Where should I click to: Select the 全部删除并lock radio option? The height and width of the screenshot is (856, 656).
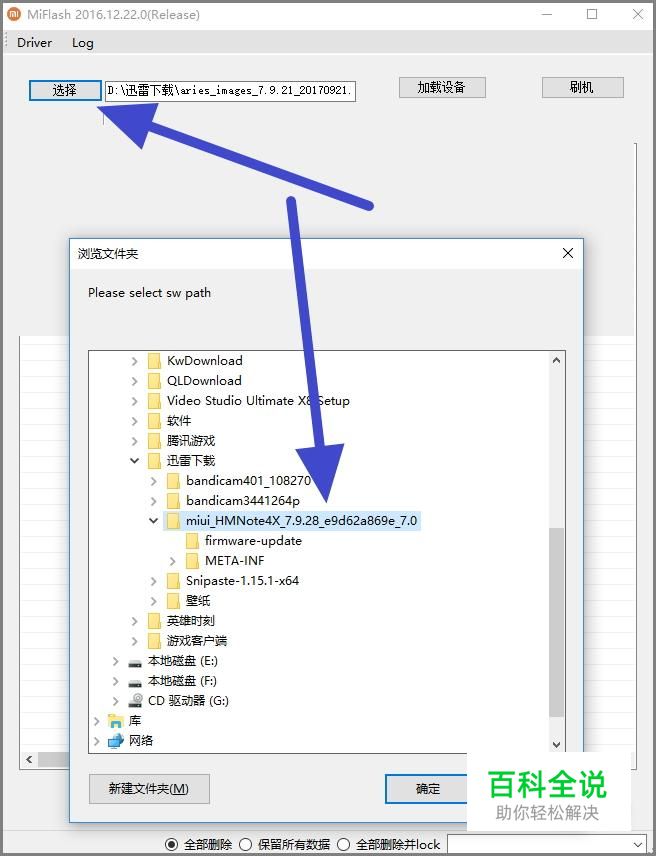(343, 845)
